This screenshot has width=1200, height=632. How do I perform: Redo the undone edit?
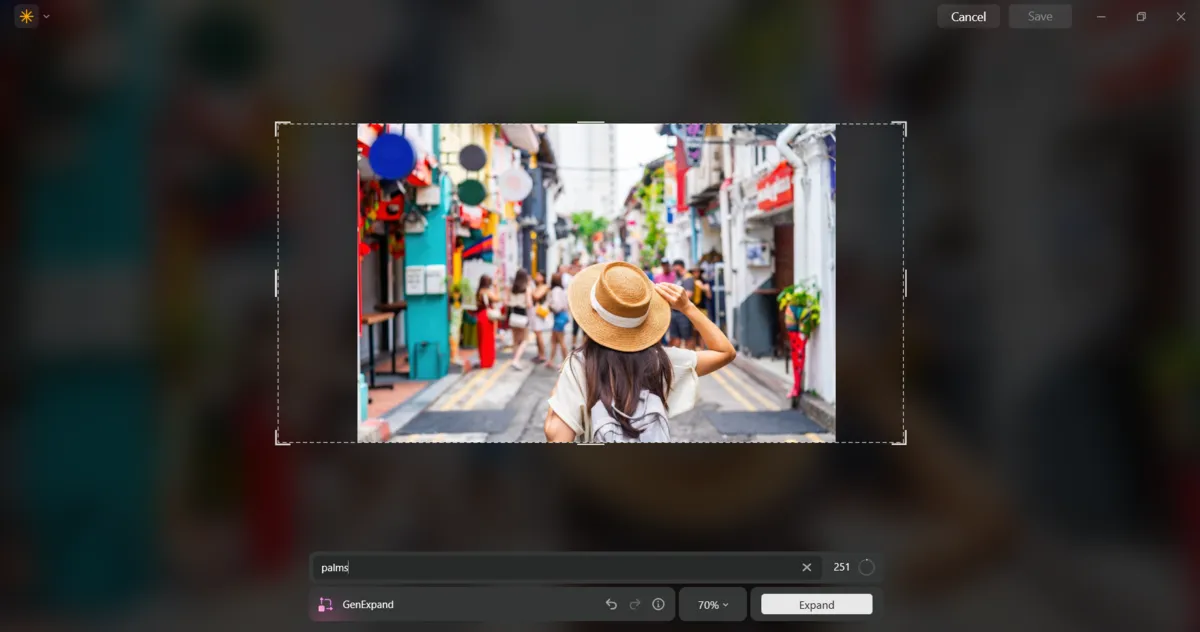[x=635, y=604]
